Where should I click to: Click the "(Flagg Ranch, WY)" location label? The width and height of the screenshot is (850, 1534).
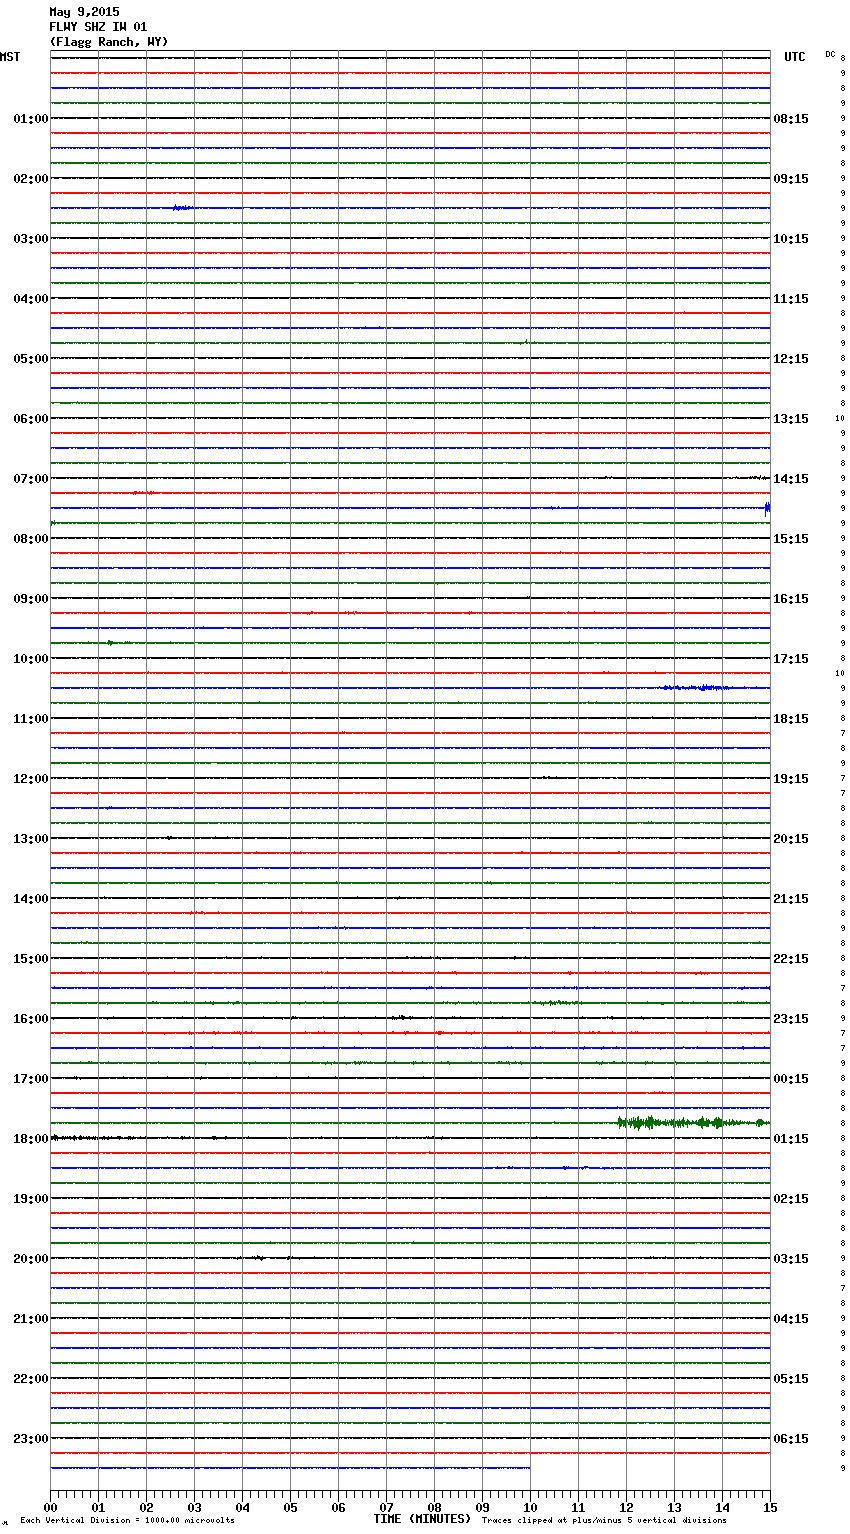click(109, 42)
